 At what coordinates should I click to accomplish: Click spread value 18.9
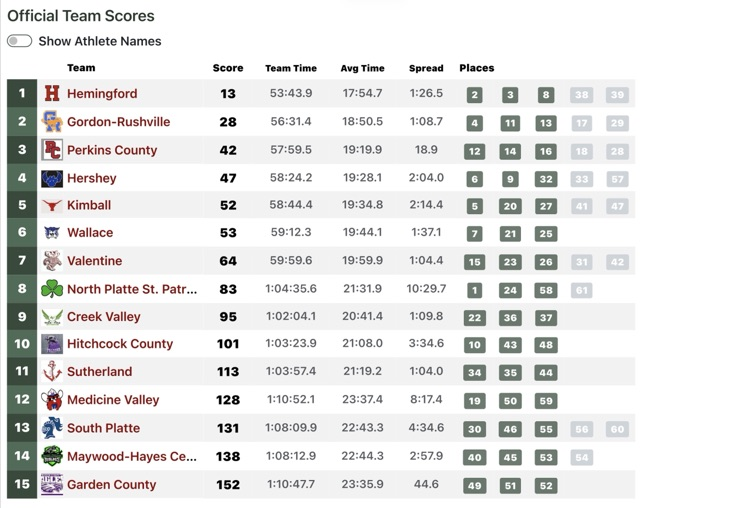tap(426, 149)
